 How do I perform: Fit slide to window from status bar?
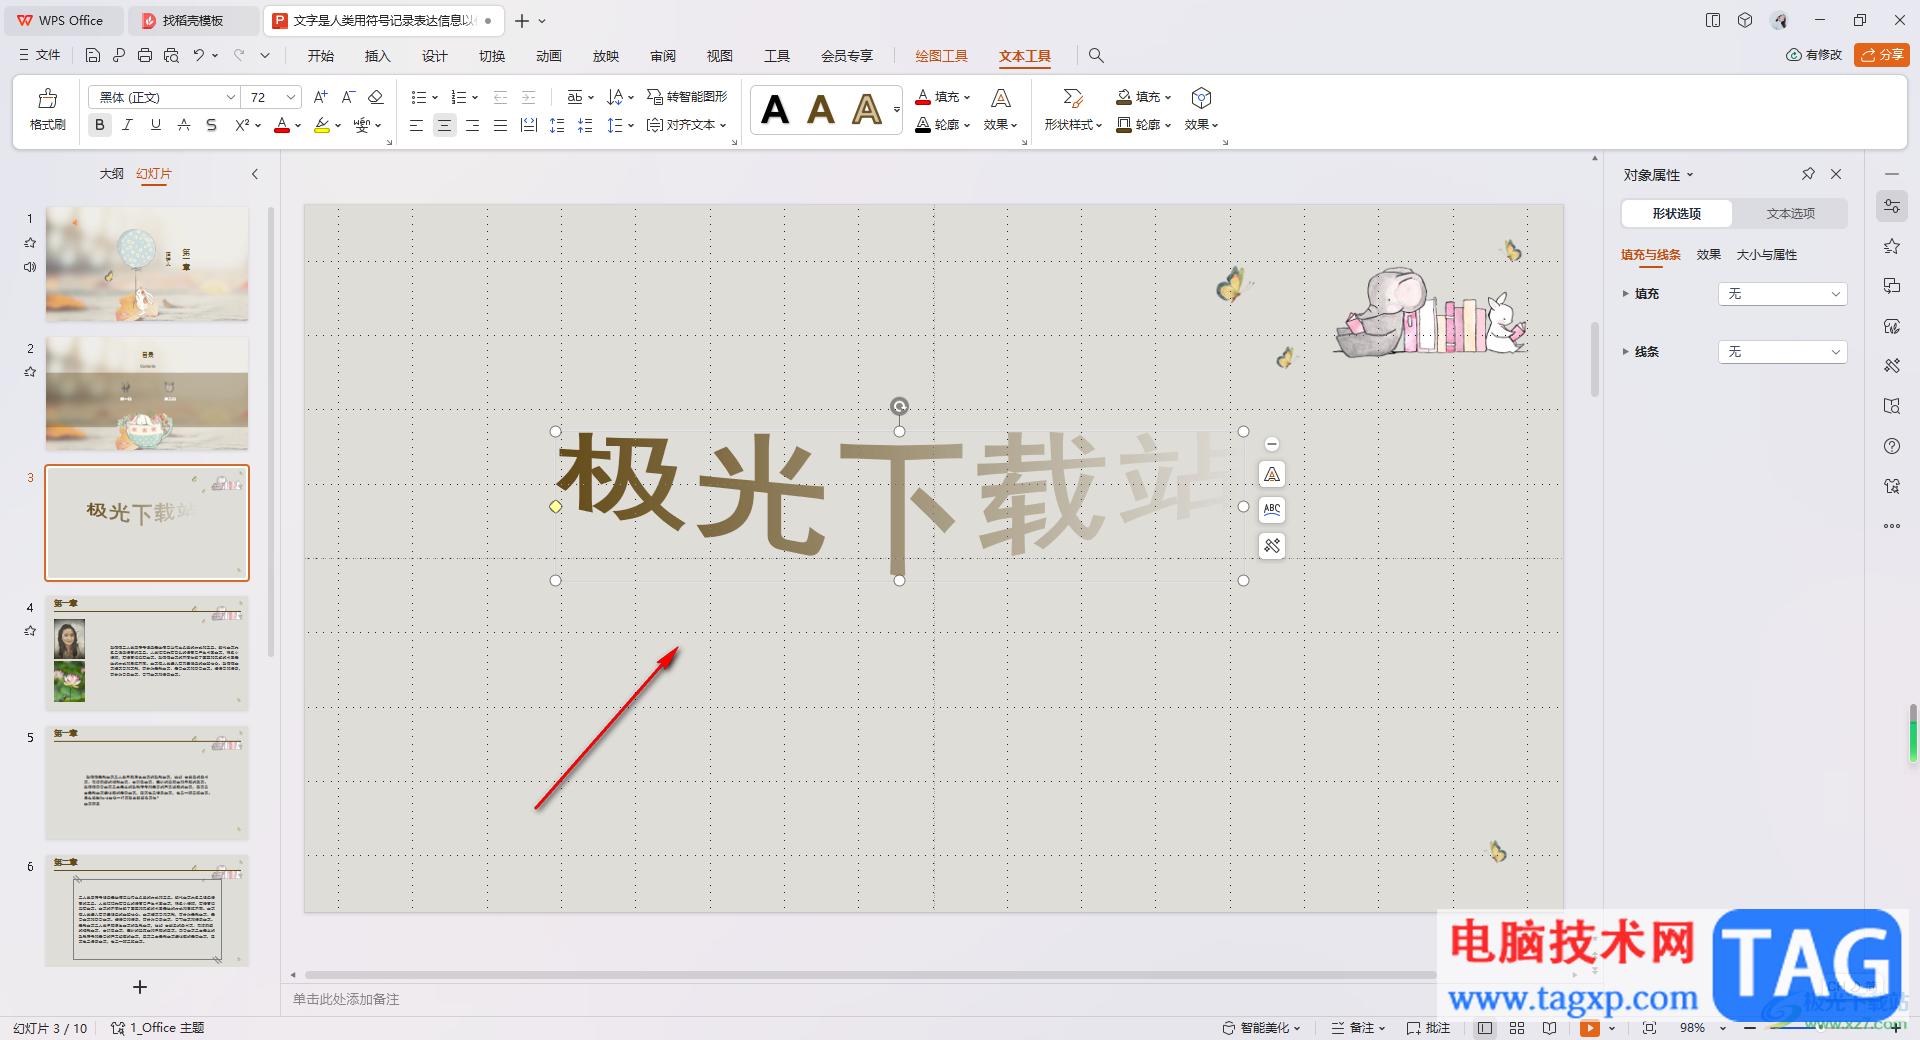1649,1028
